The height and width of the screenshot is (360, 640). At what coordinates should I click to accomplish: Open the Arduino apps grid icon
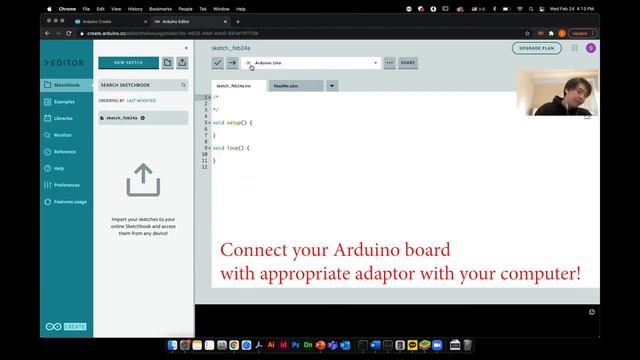575,48
